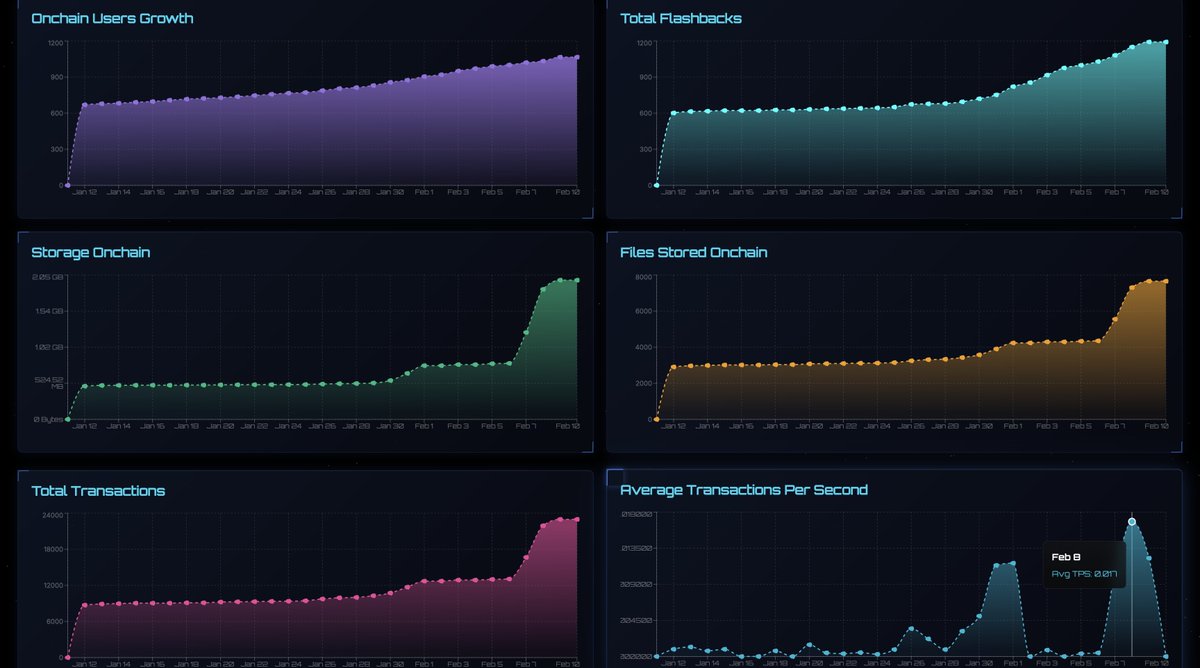Click the 1.02 GB axis label in Storage Onchain

(49, 348)
